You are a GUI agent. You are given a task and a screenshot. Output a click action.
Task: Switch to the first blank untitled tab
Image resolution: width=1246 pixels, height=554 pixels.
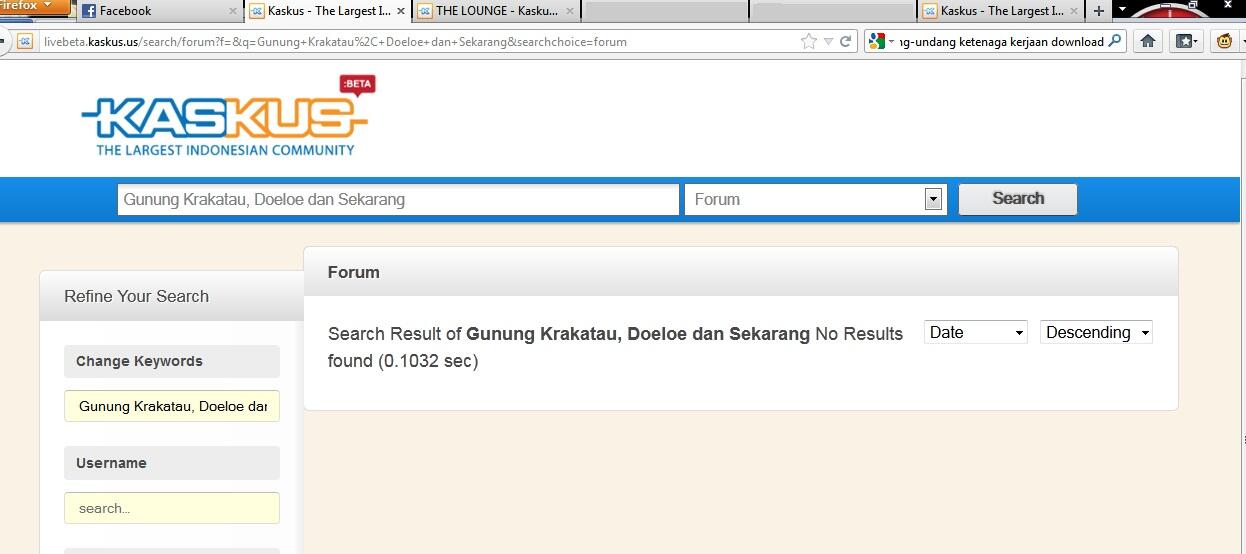665,11
